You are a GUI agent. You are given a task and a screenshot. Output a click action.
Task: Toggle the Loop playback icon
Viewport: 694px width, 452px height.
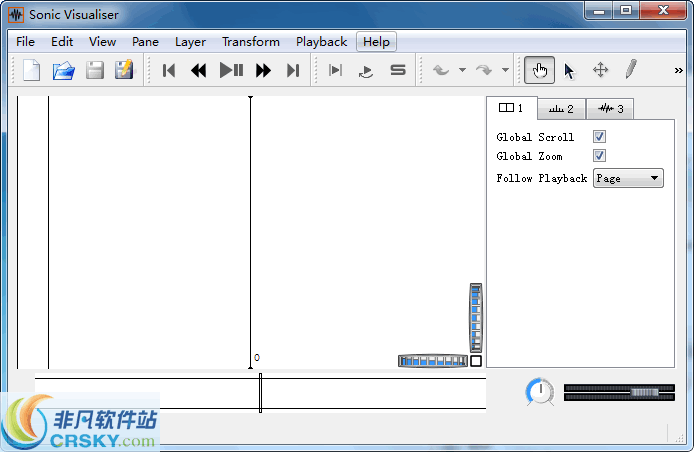pos(366,70)
